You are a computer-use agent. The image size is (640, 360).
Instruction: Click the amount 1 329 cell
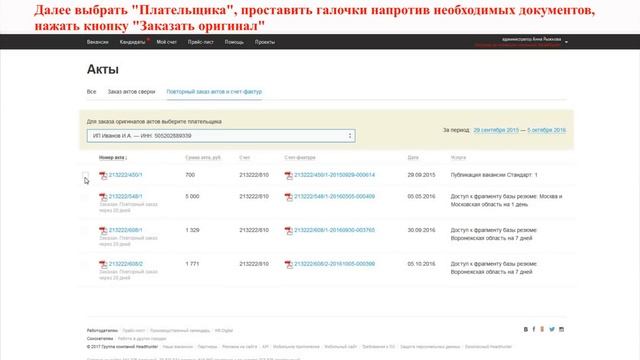192,230
